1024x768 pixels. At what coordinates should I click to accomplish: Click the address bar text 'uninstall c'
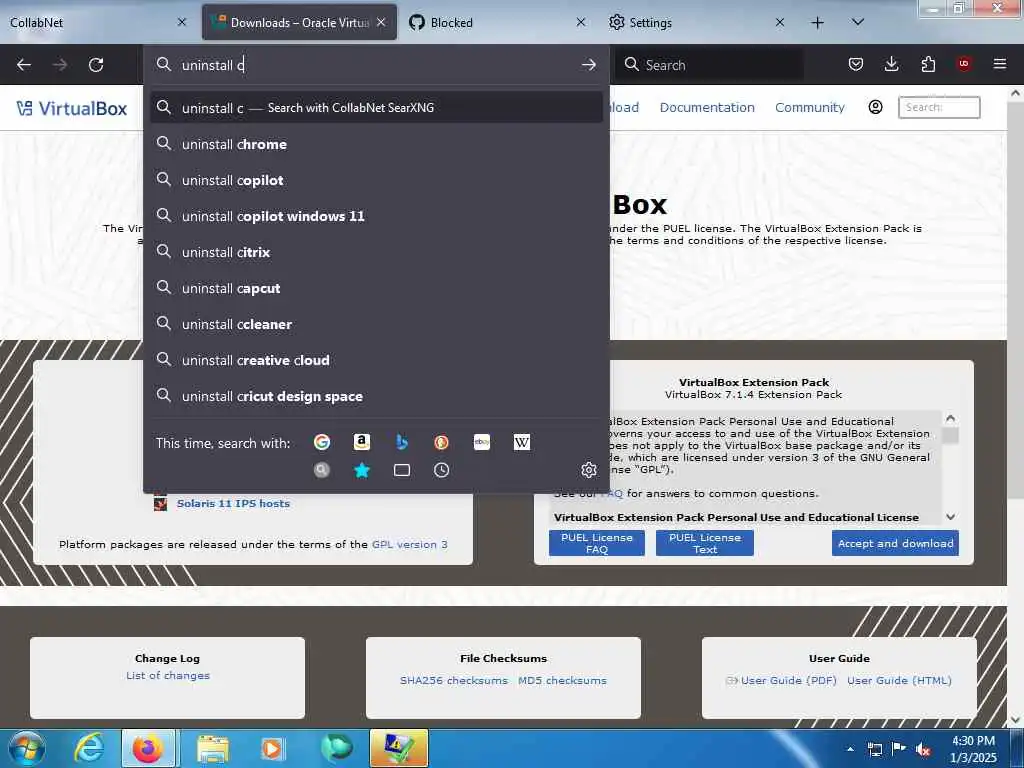(213, 65)
